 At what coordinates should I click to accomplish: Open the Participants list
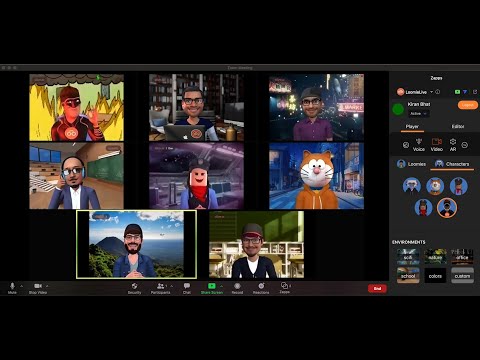161,288
